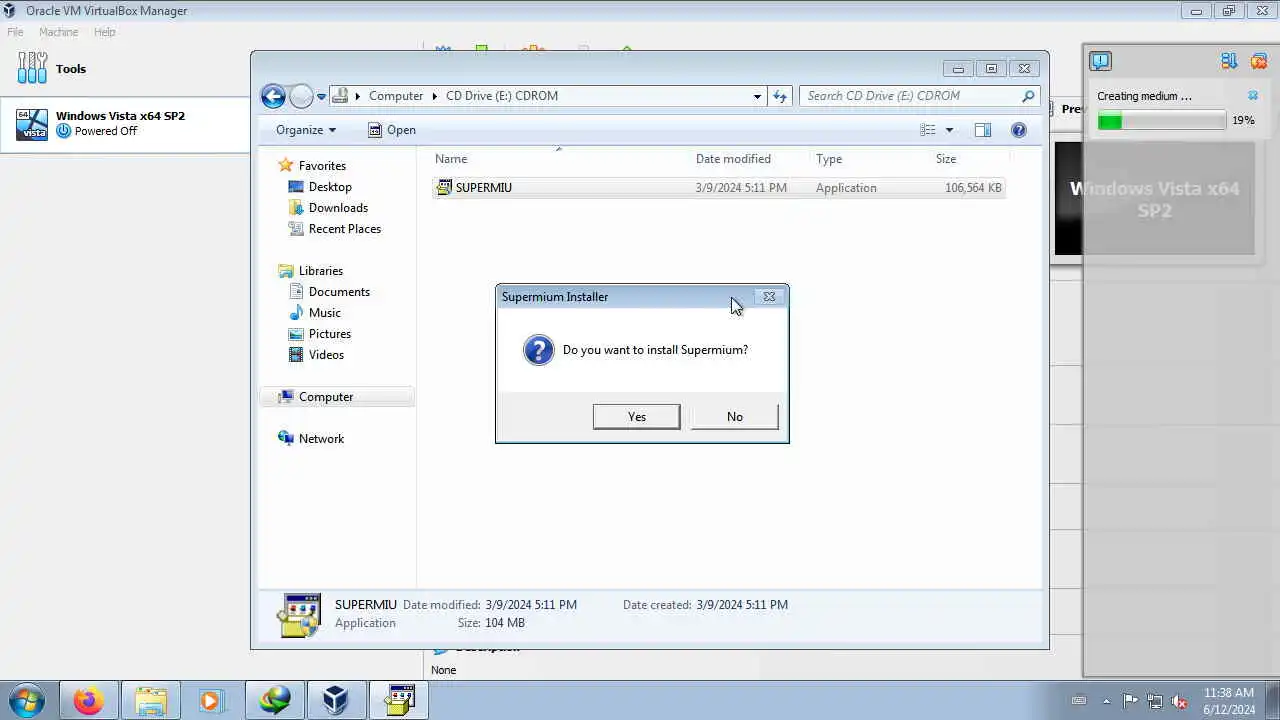Viewport: 1280px width, 720px height.
Task: Click the SUPERMIU file icon in the list
Action: point(444,187)
